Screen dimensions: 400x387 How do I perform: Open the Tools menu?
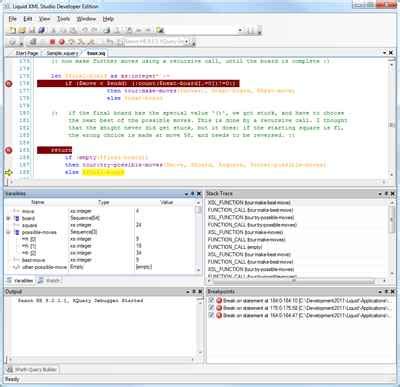pos(63,19)
